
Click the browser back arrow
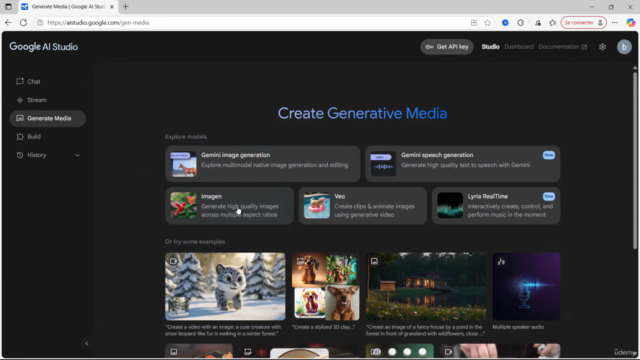pyautogui.click(x=8, y=23)
